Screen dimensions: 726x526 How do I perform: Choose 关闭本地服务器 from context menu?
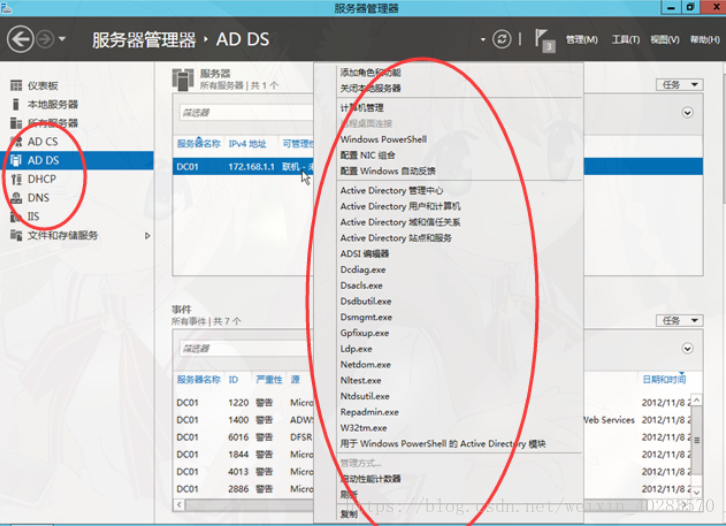pyautogui.click(x=370, y=88)
